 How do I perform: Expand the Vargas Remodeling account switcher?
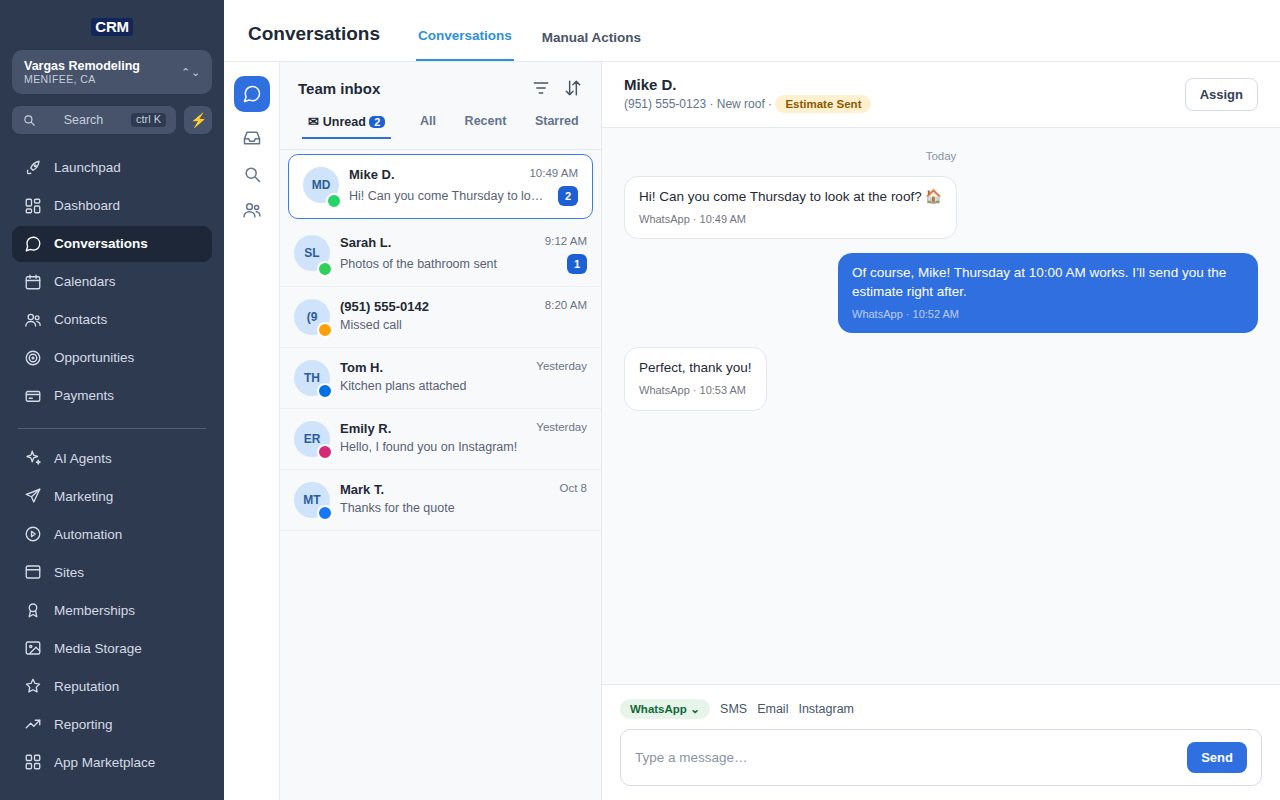(112, 72)
